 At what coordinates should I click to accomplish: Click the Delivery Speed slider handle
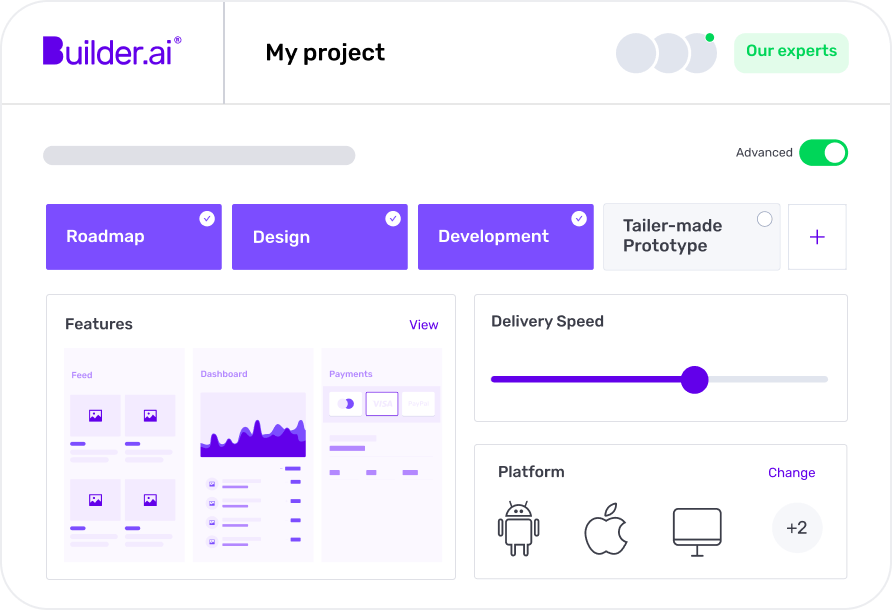click(695, 380)
